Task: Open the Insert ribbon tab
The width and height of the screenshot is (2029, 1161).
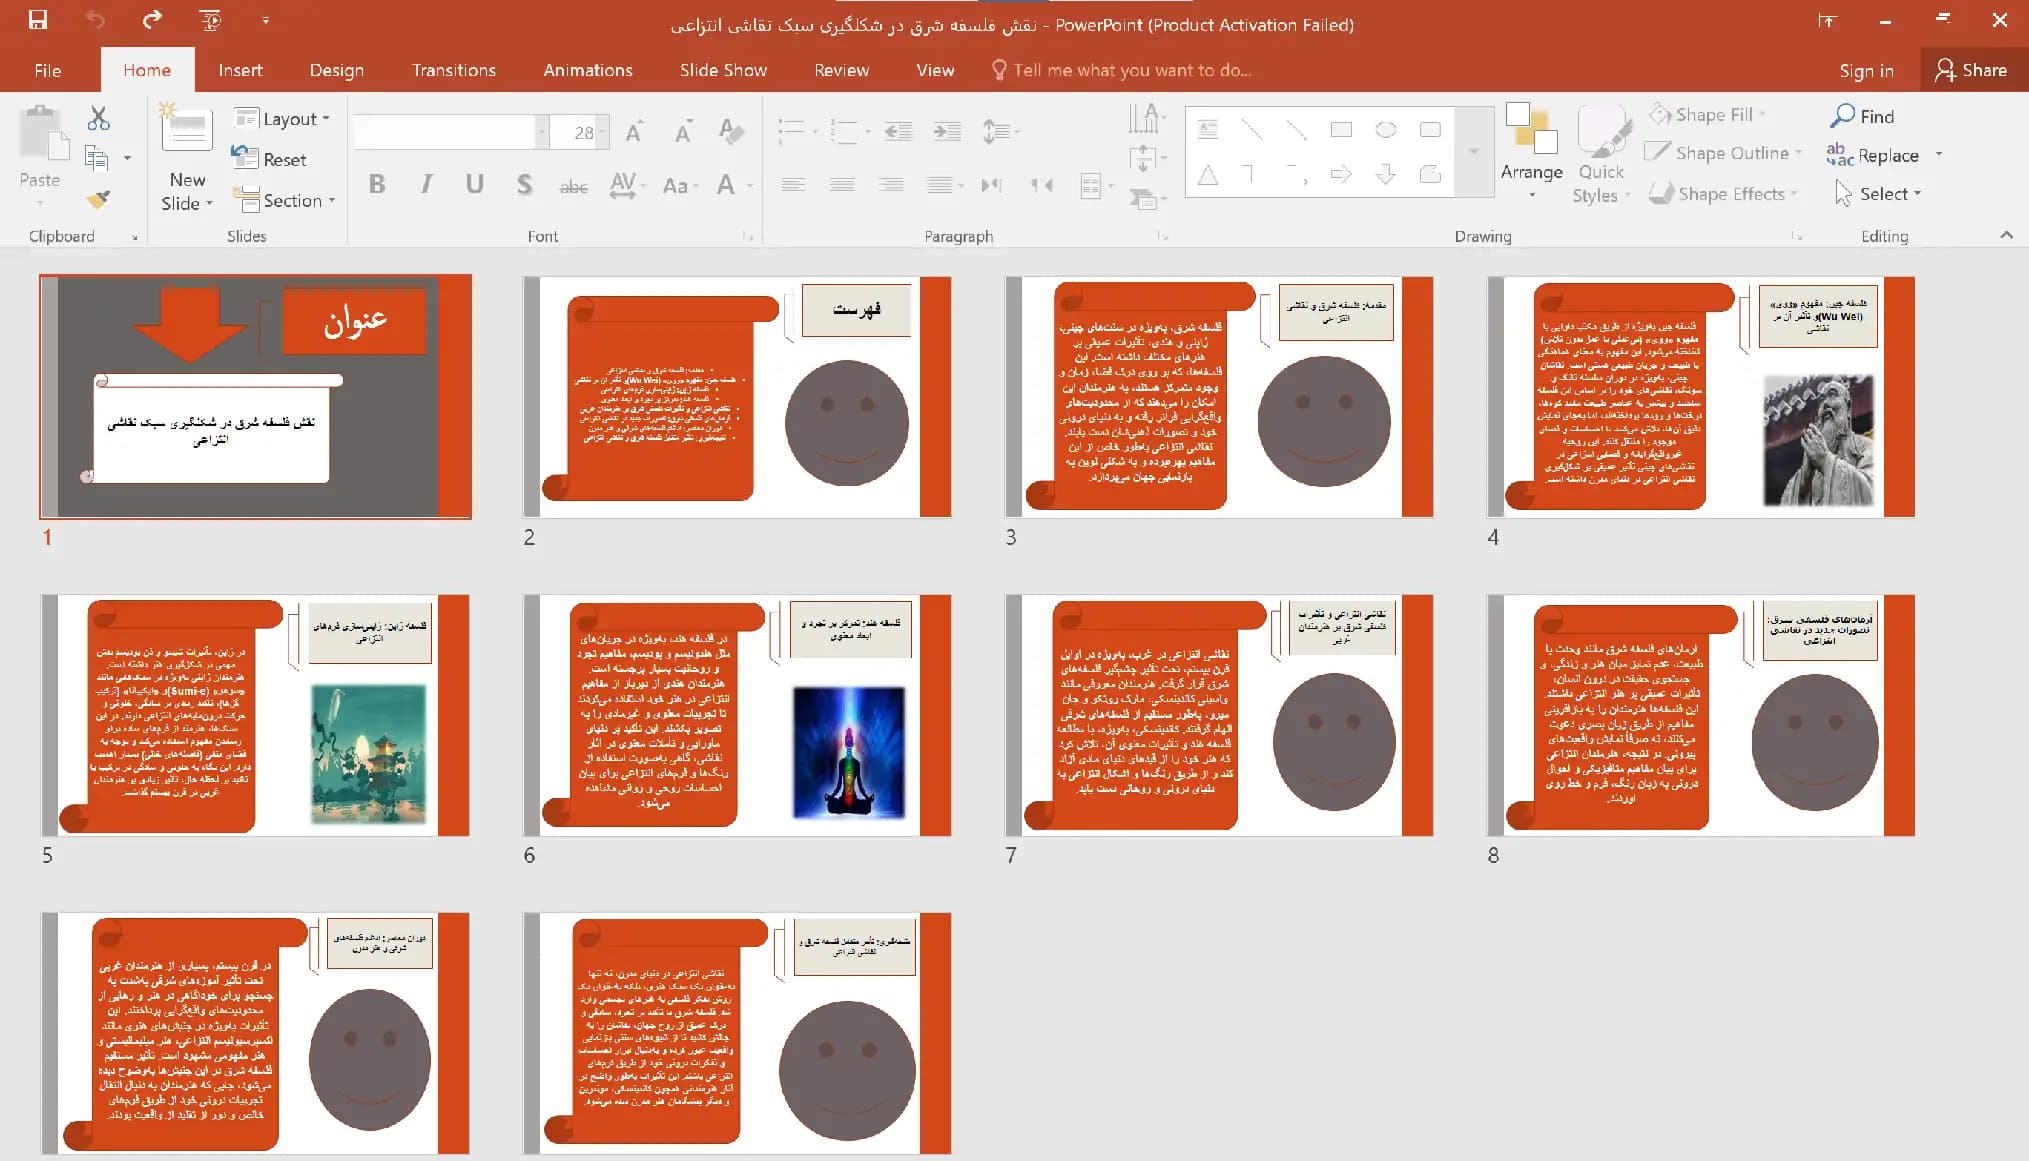Action: (x=240, y=70)
